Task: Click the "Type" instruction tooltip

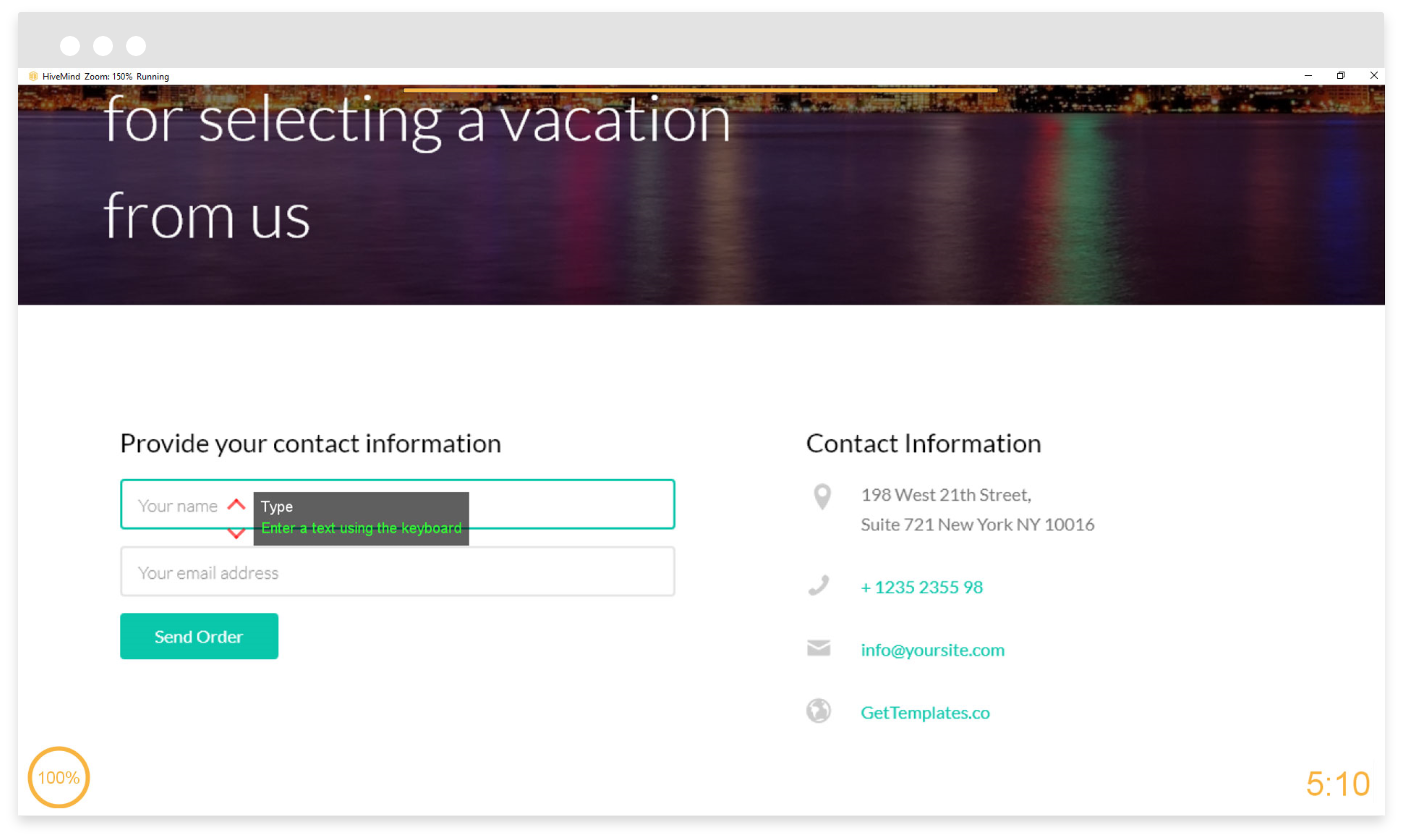Action: (x=361, y=517)
